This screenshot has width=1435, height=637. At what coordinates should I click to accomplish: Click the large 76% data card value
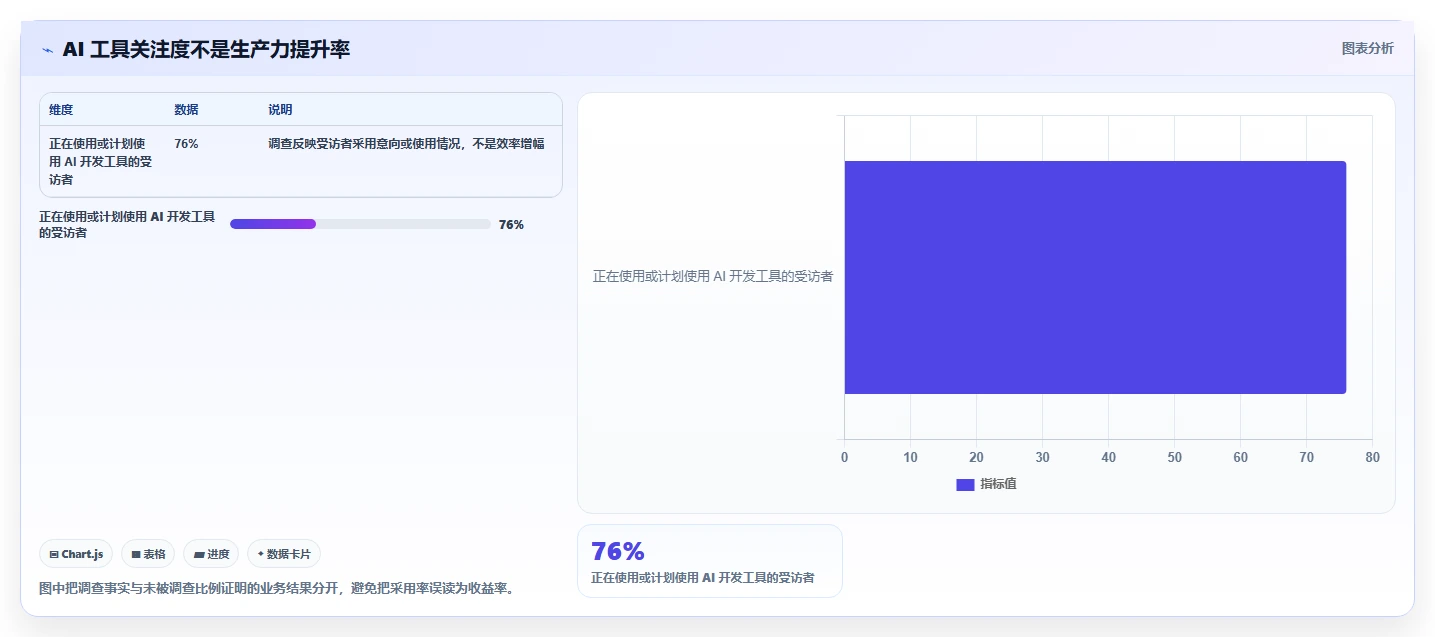(x=618, y=551)
